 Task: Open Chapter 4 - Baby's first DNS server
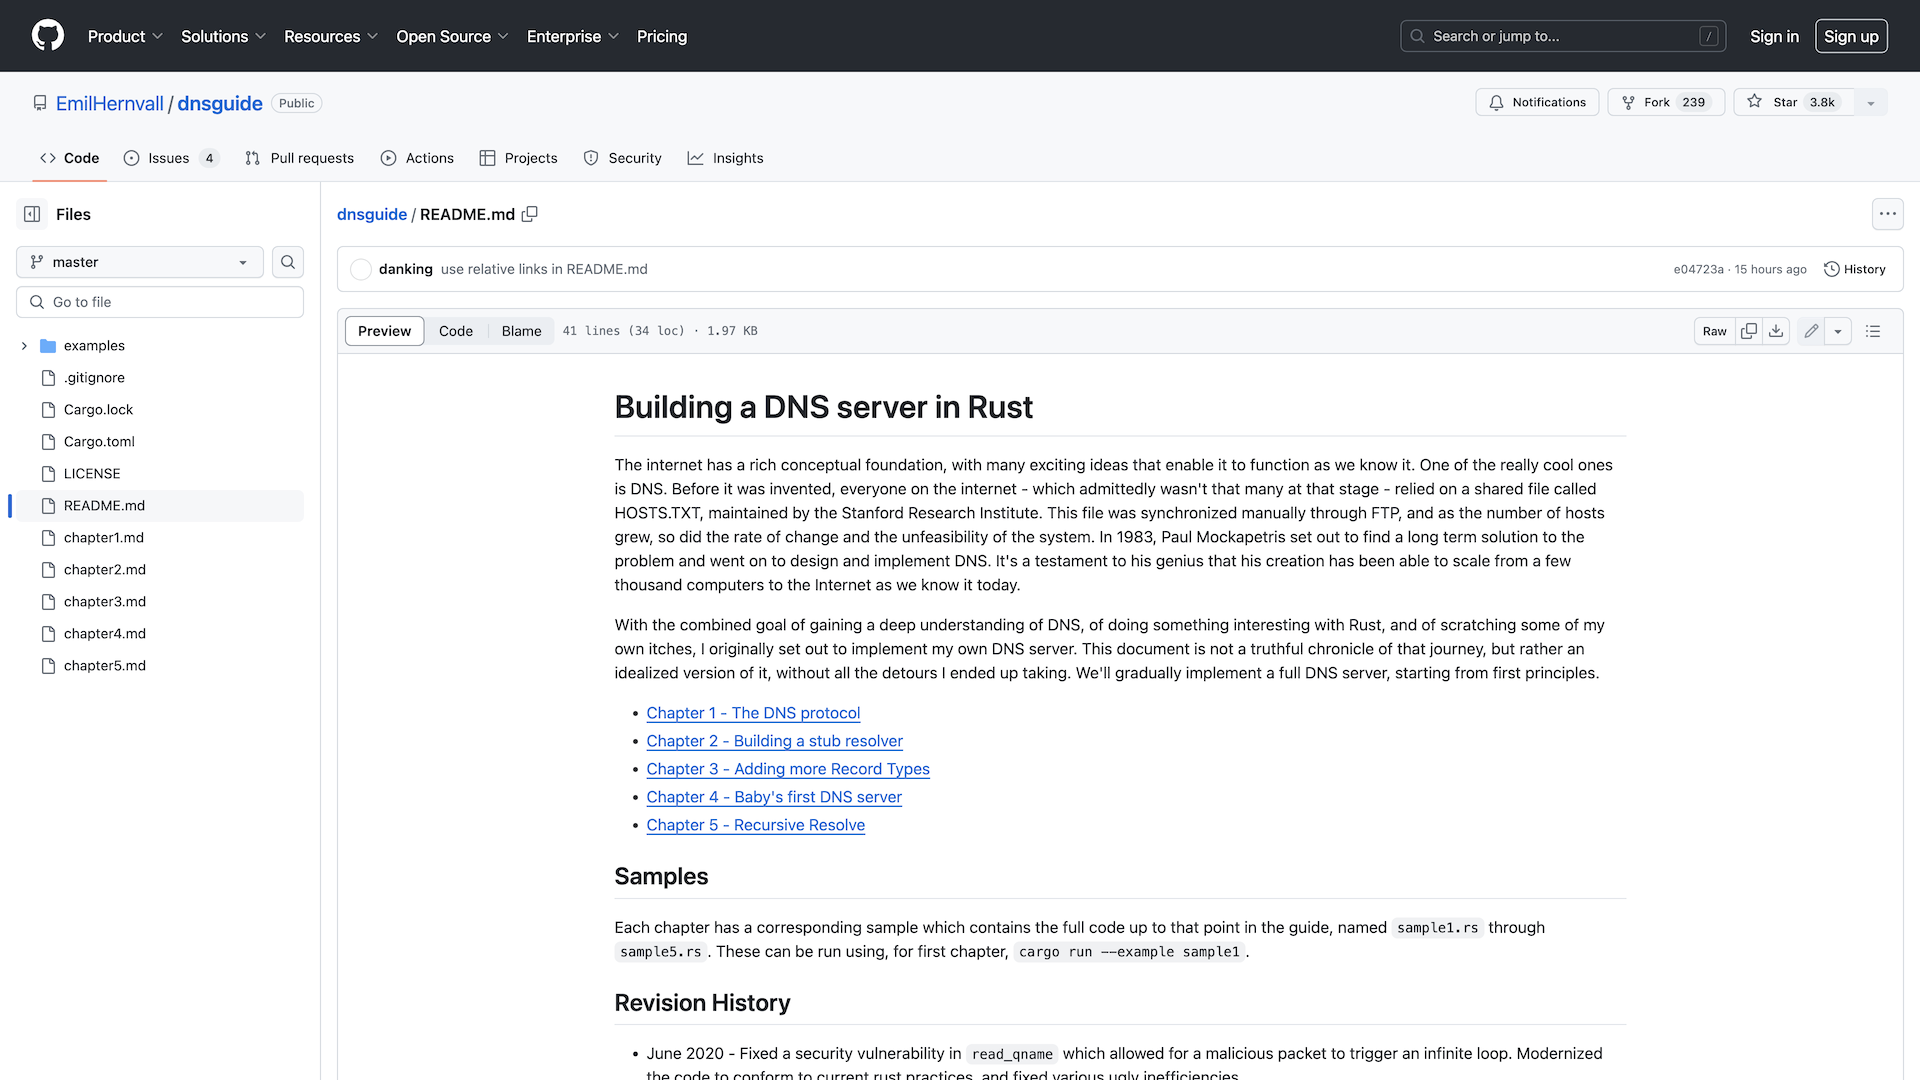[x=774, y=797]
